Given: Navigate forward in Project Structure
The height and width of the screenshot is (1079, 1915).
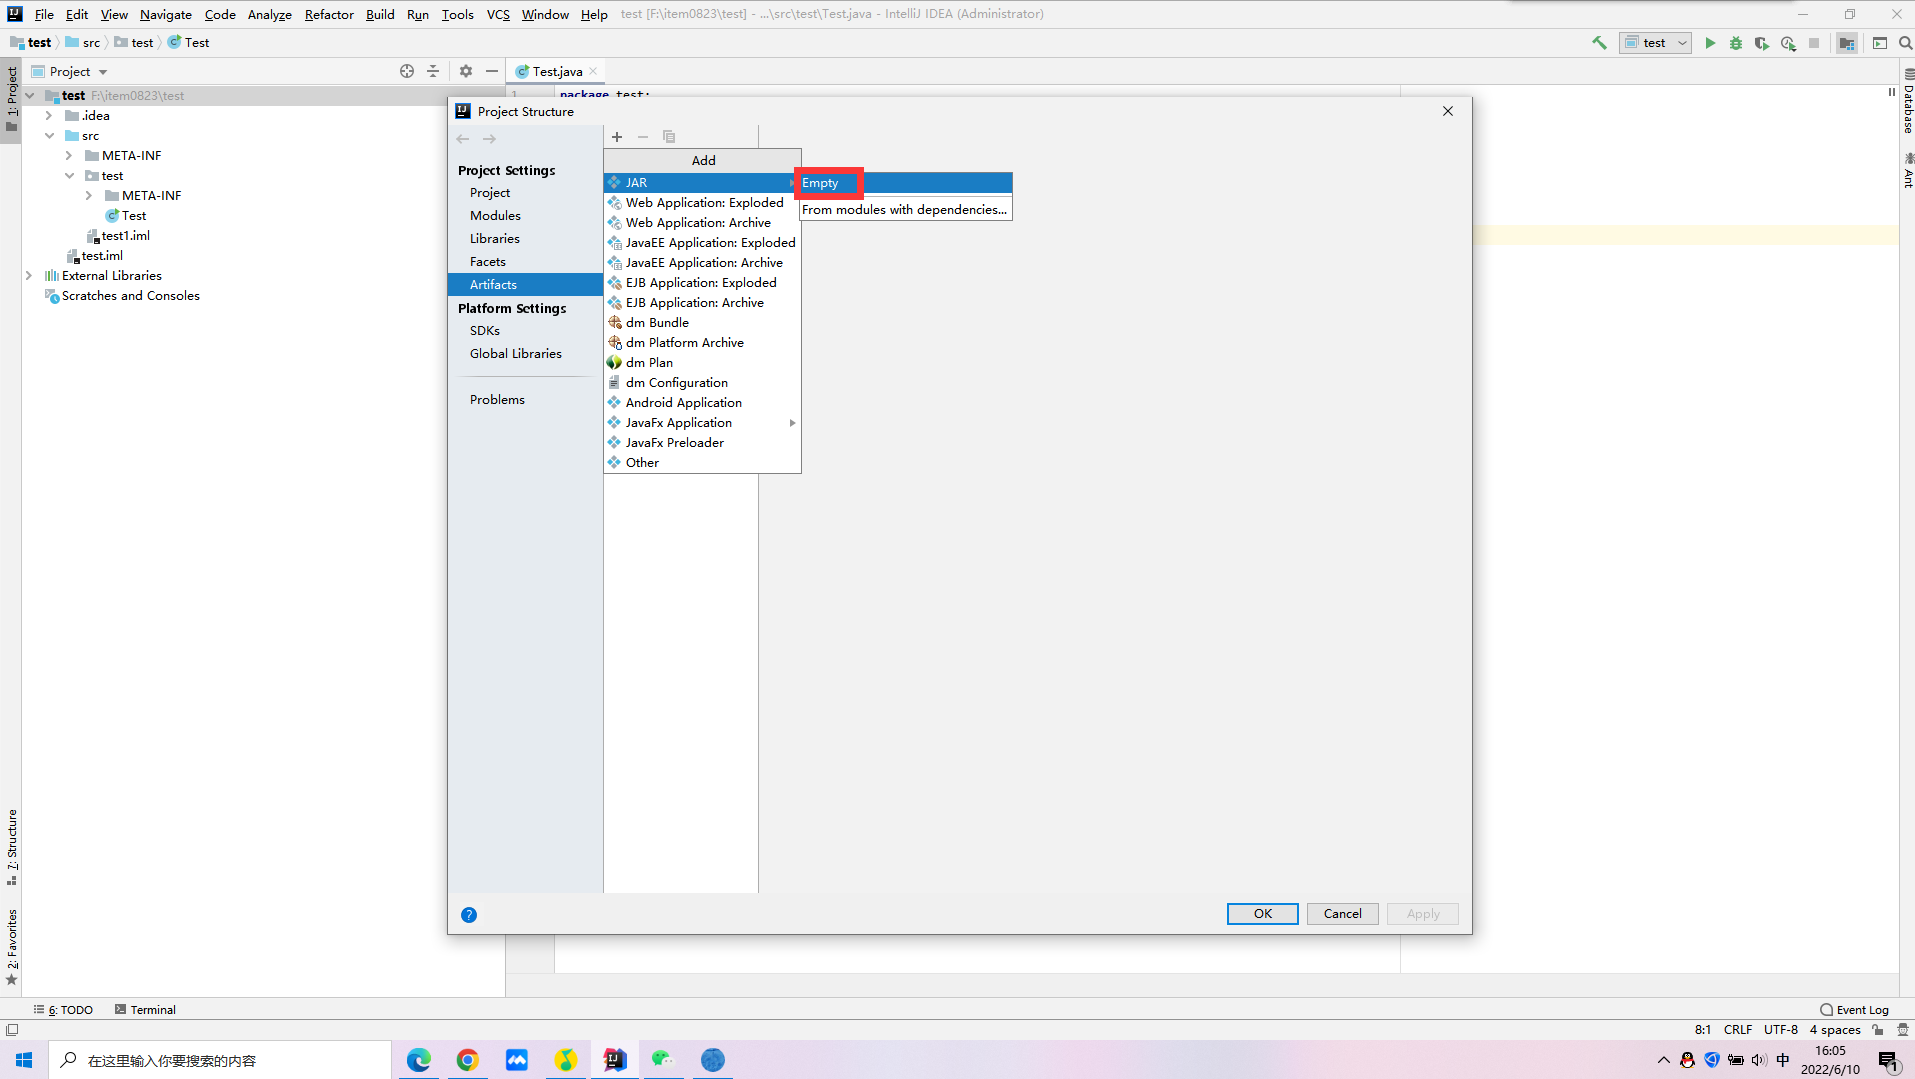Looking at the screenshot, I should (489, 139).
